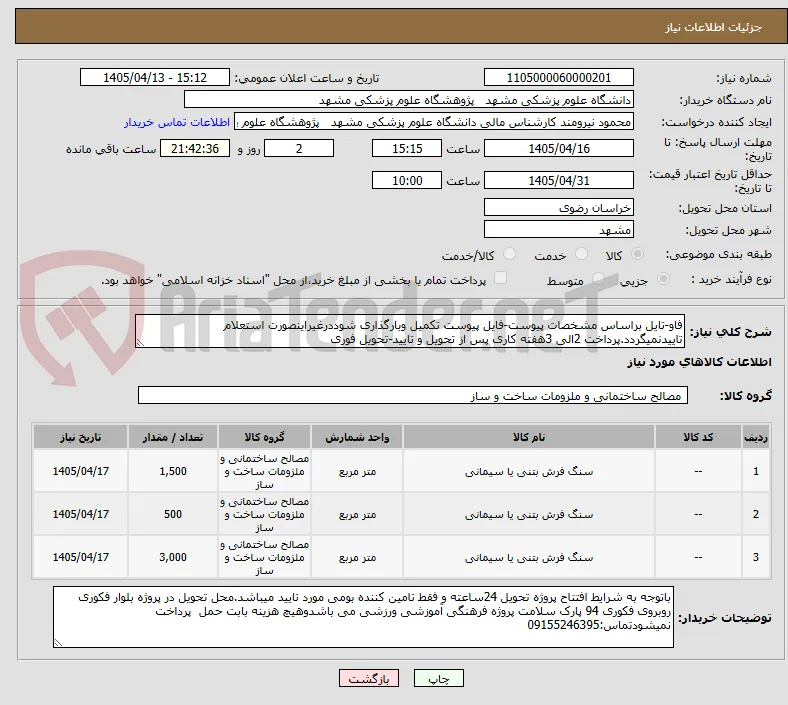Click row 1 unit متر مربع
The image size is (788, 705).
(x=357, y=471)
